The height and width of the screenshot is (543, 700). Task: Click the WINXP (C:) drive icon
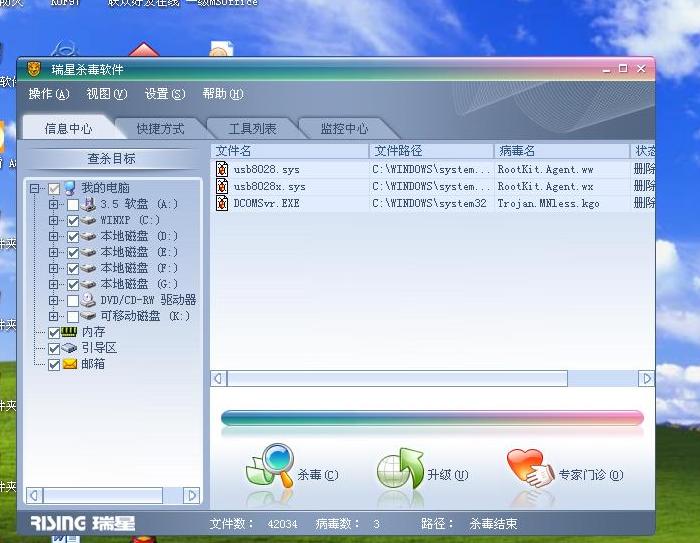coord(88,220)
